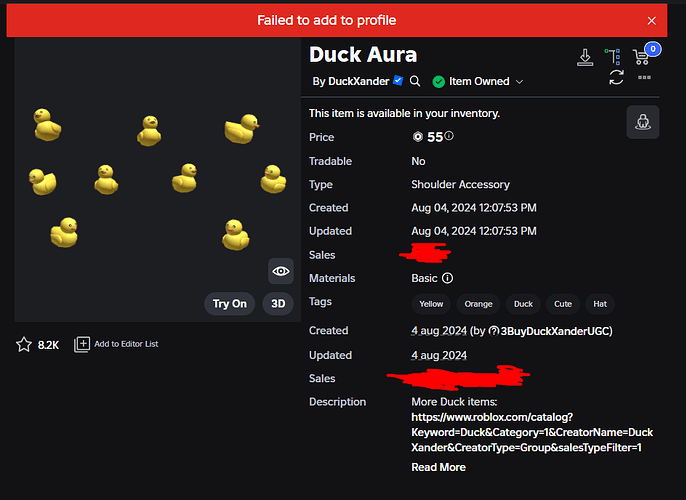The width and height of the screenshot is (686, 500).
Task: Open the asset dependency tree icon
Action: point(612,57)
